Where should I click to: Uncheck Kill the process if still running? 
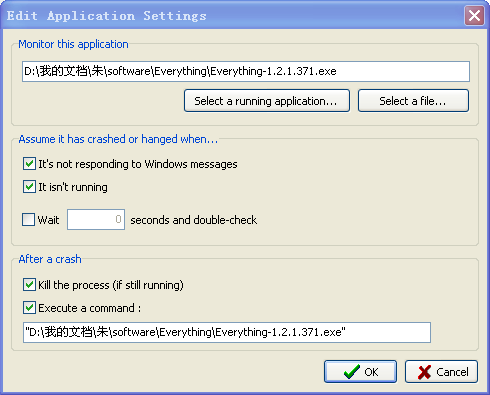tap(29, 285)
